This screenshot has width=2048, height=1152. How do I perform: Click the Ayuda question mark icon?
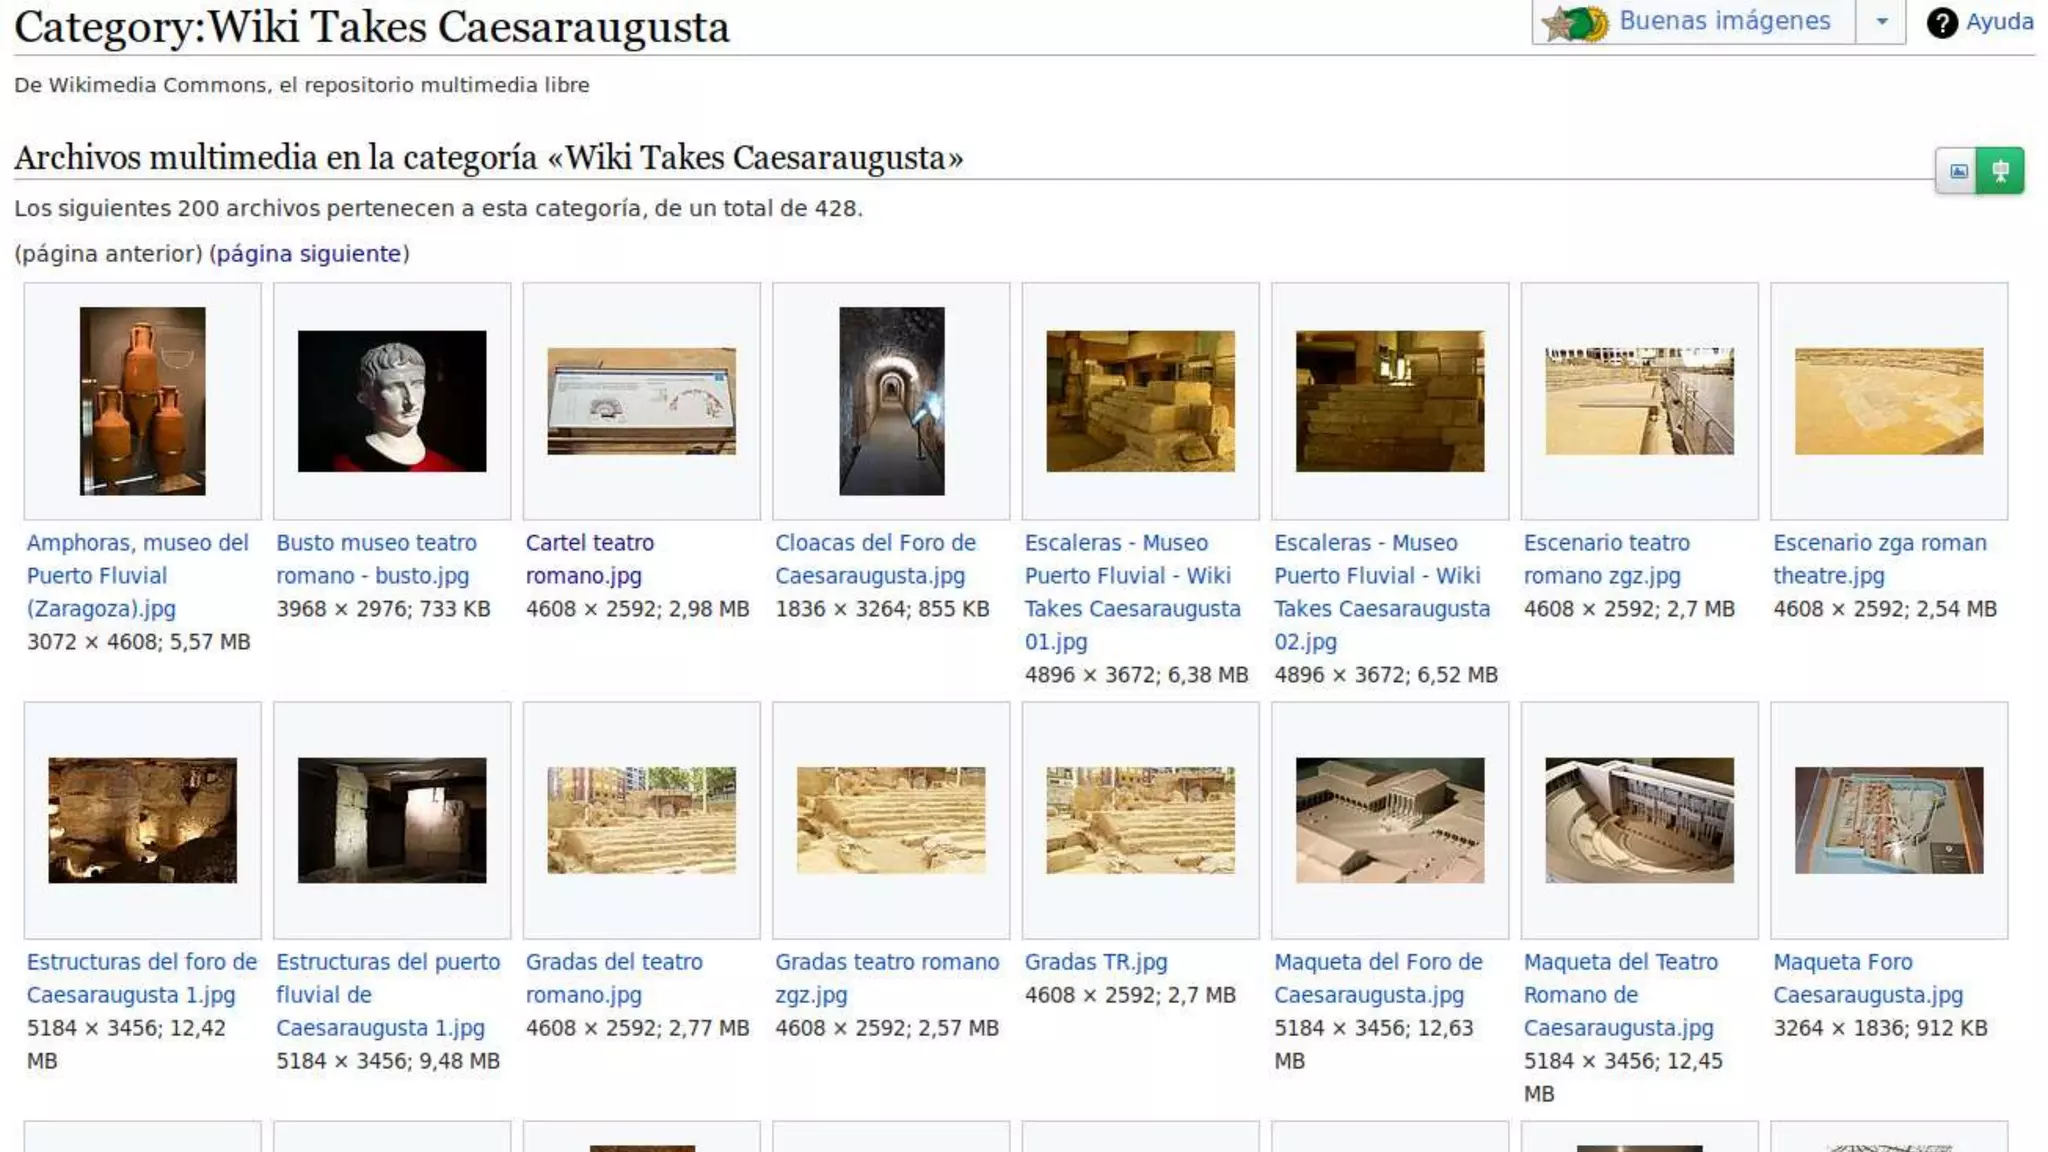pyautogui.click(x=1941, y=22)
